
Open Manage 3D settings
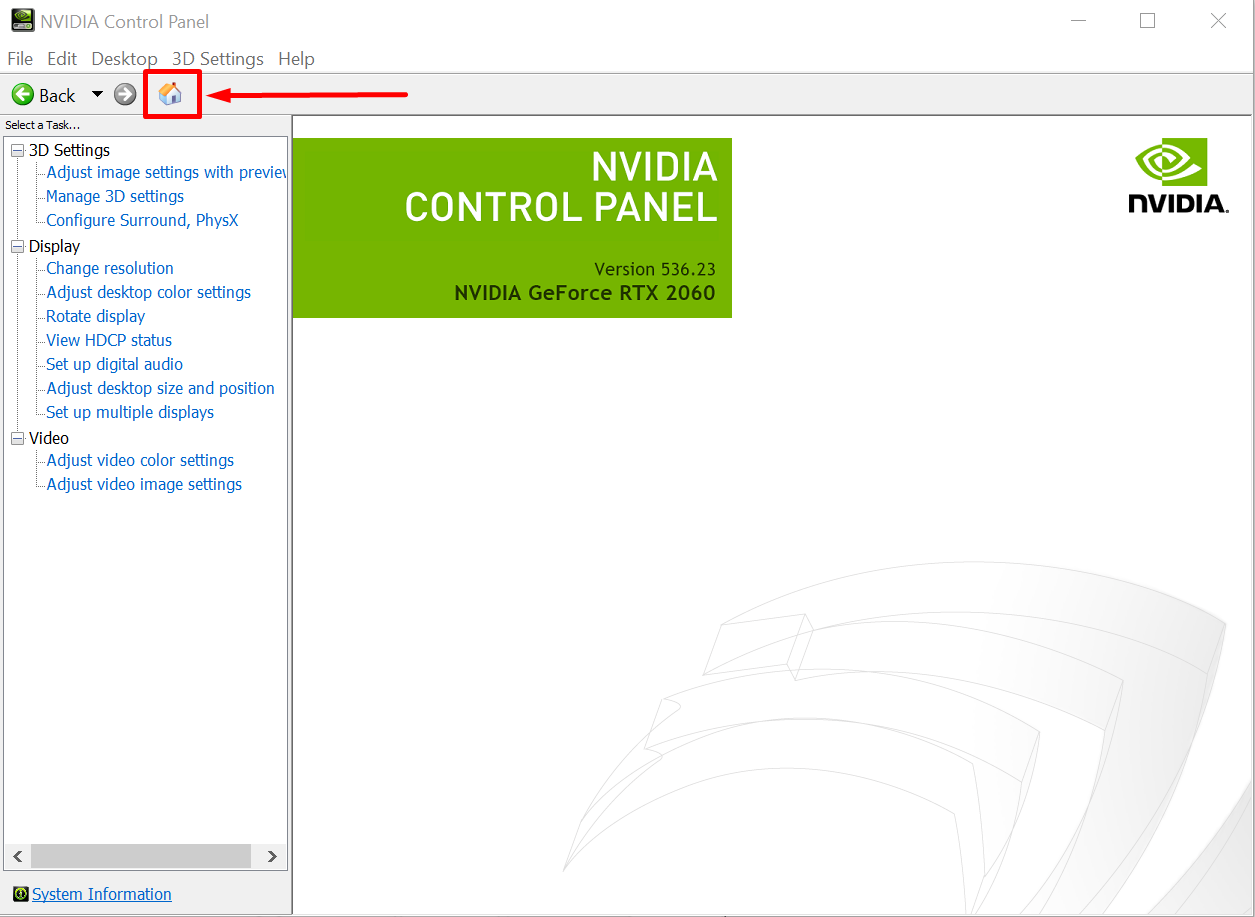(114, 196)
